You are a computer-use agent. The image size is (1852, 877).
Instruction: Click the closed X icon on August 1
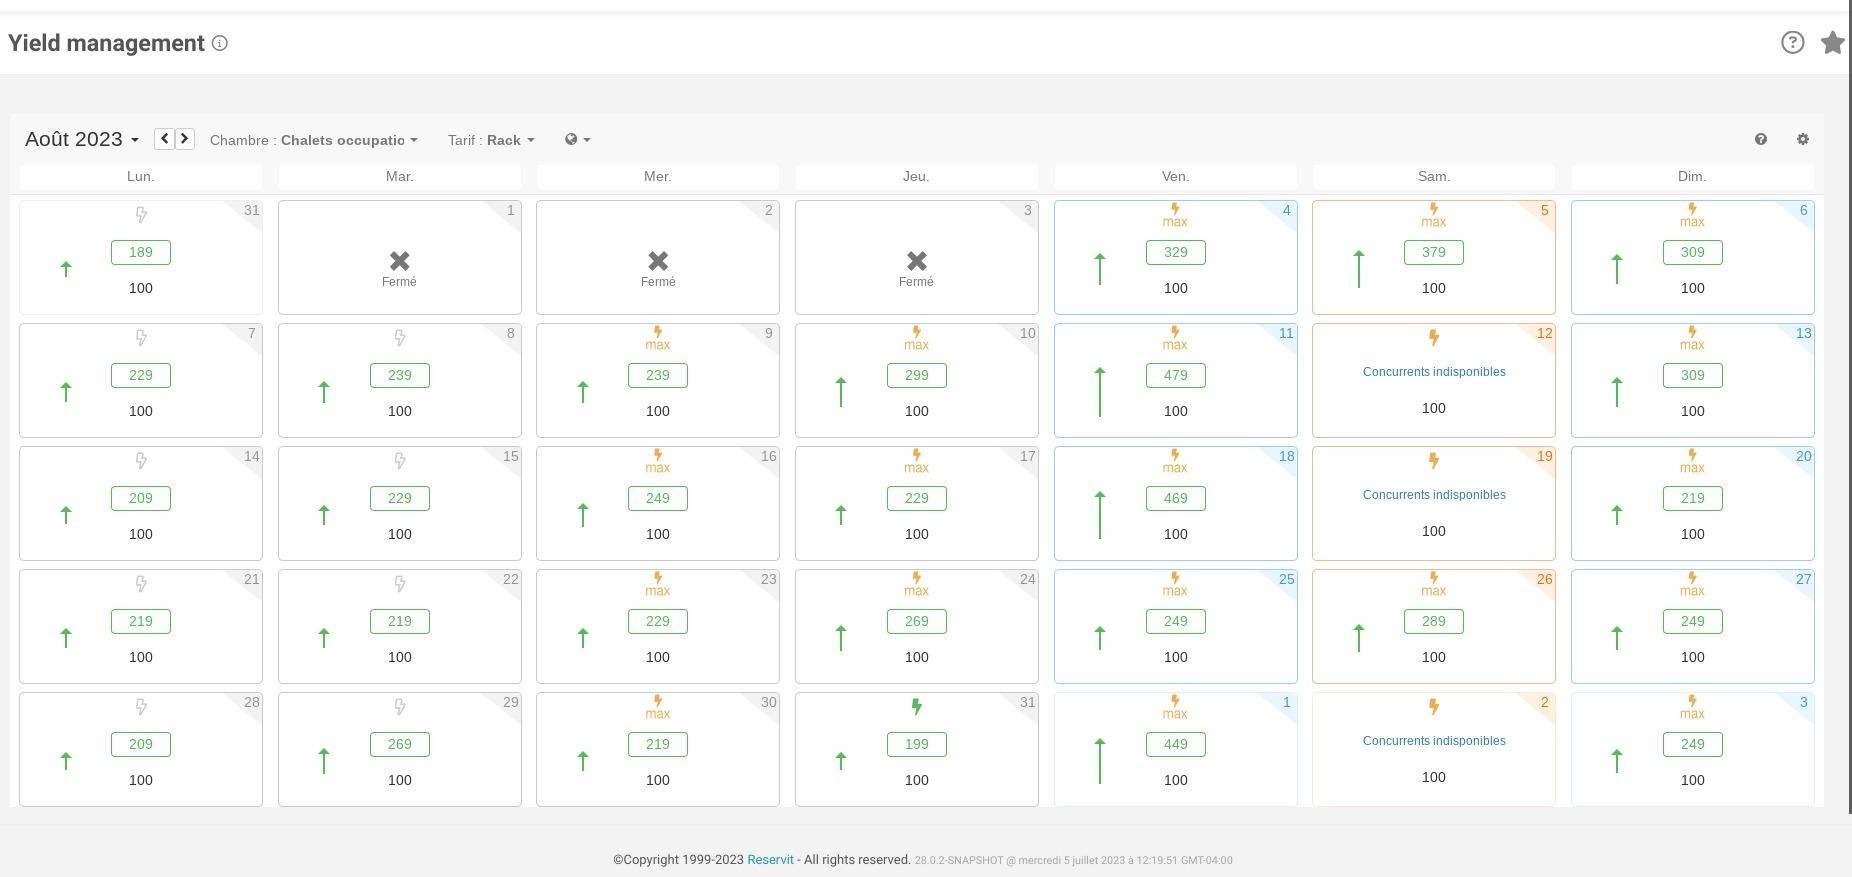(399, 261)
